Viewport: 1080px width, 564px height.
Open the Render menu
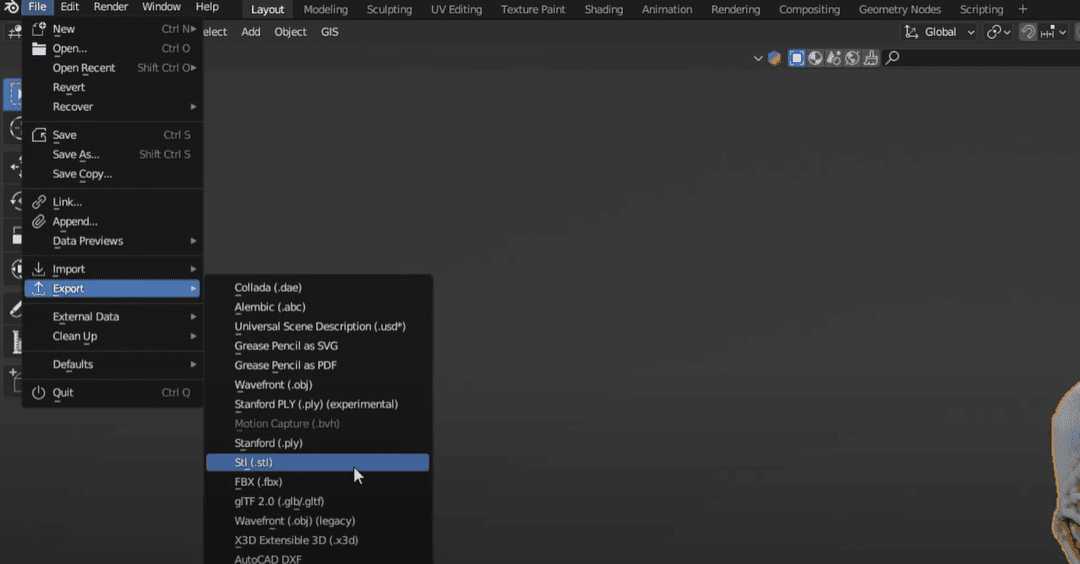click(x=111, y=7)
